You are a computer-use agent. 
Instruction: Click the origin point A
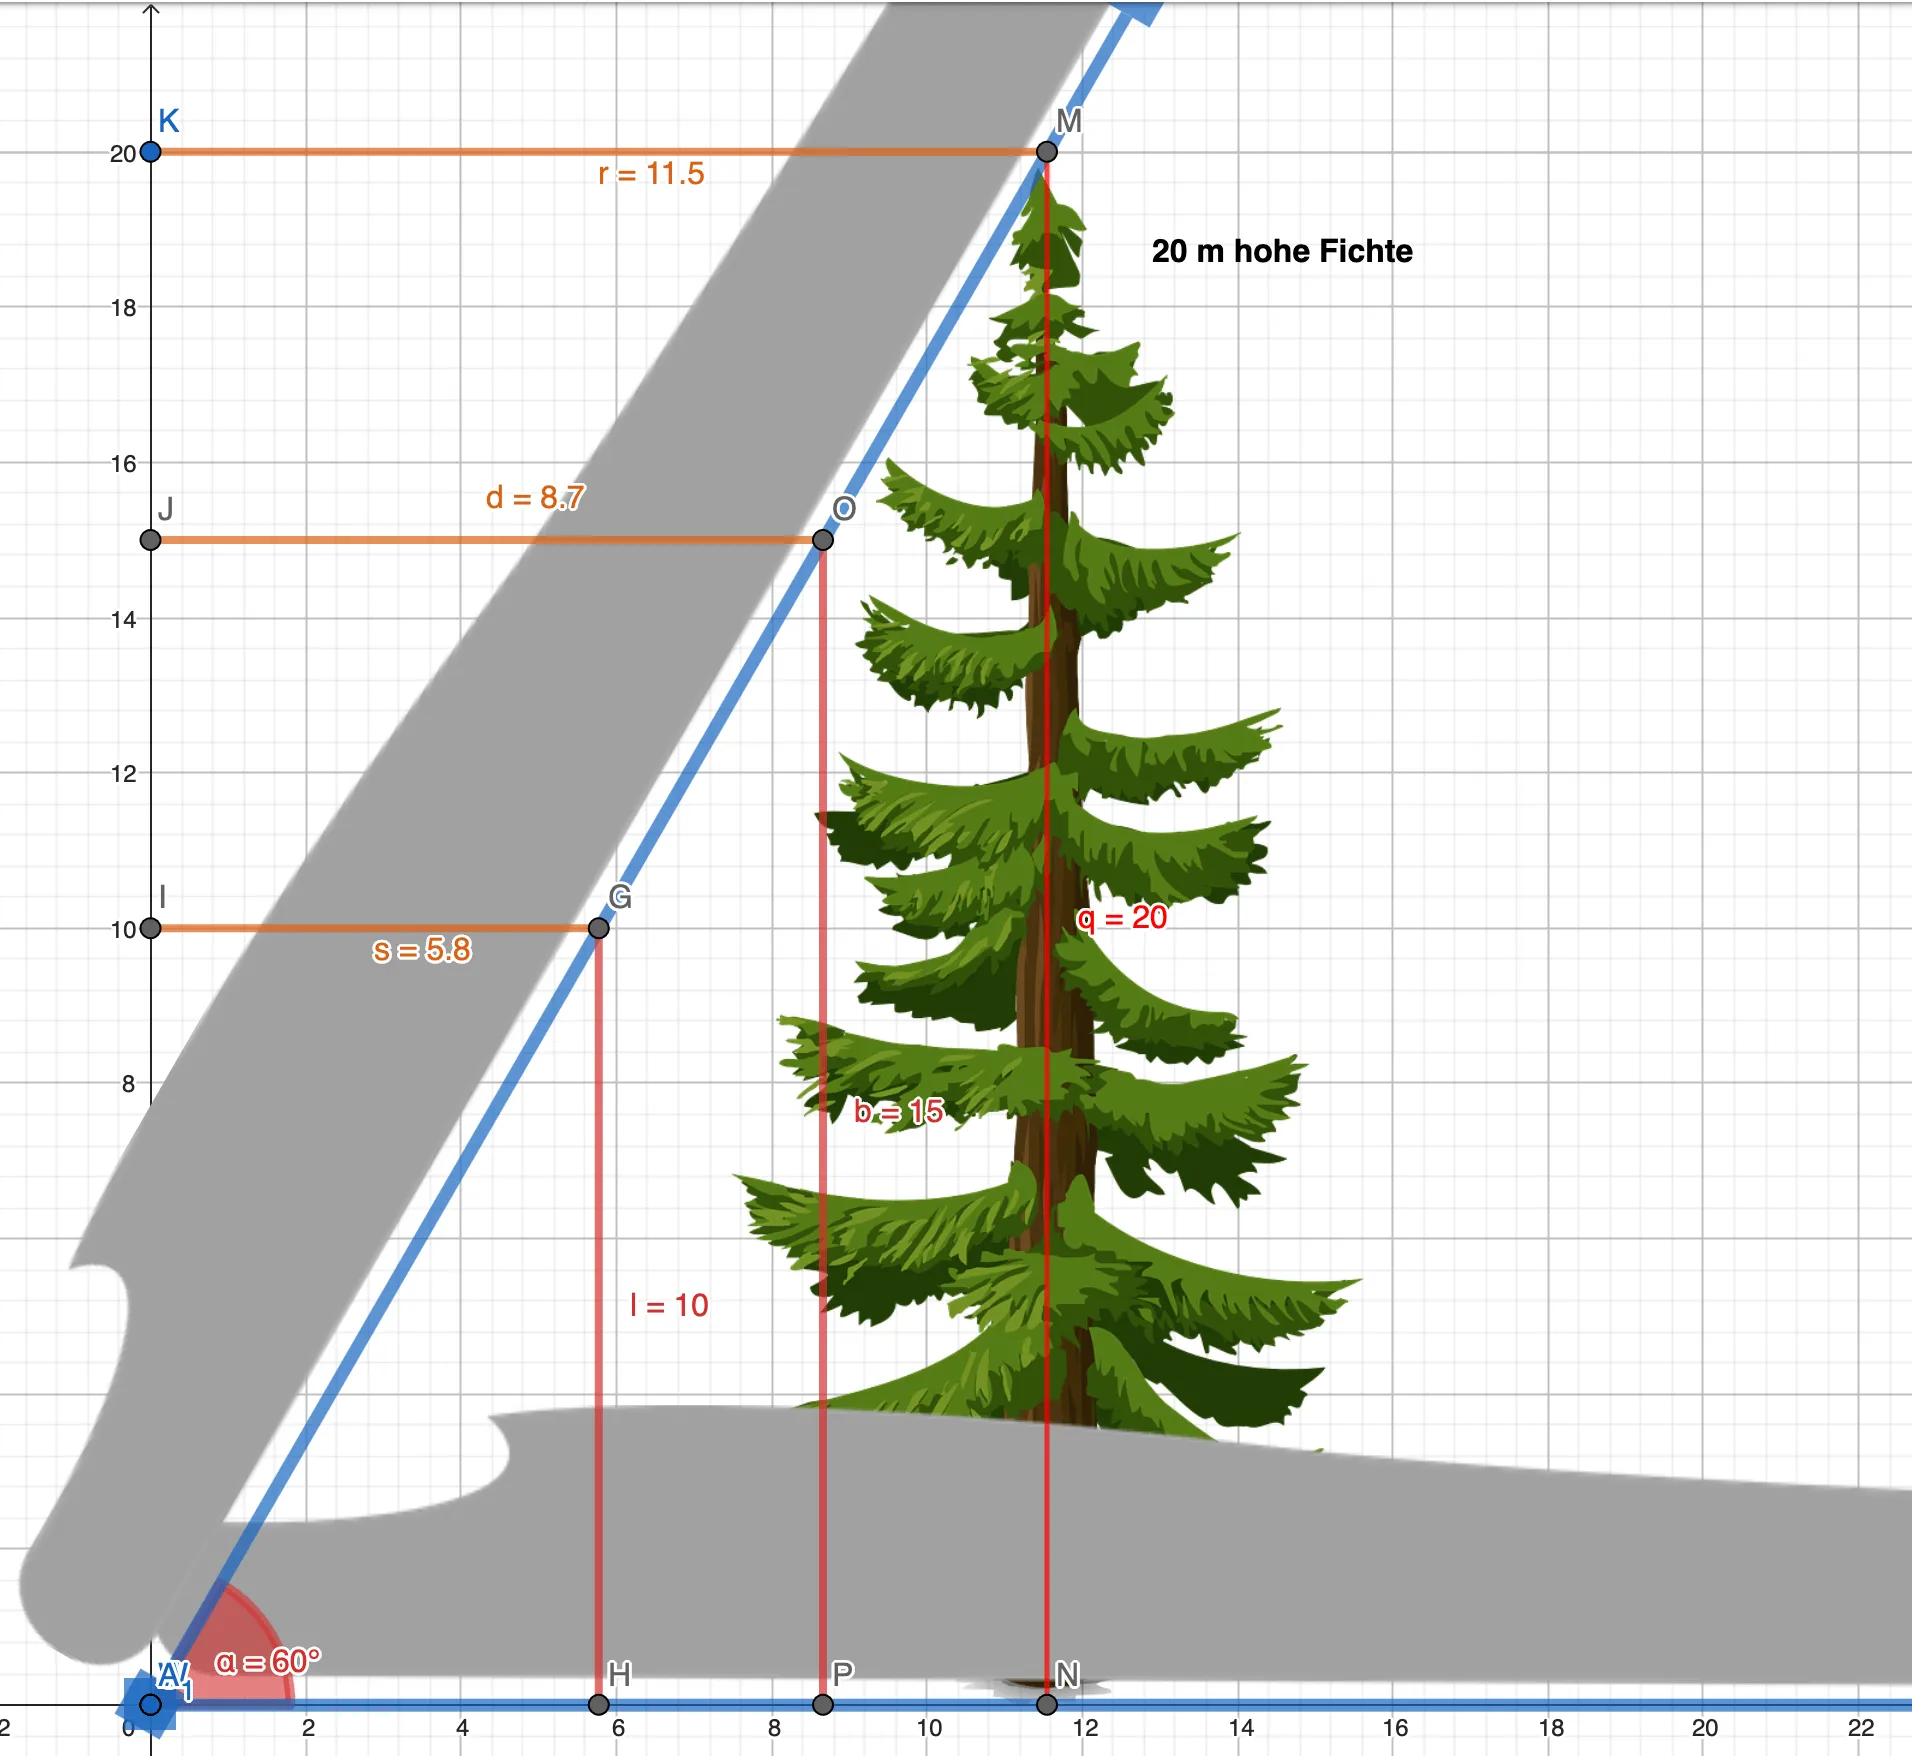coord(150,1704)
